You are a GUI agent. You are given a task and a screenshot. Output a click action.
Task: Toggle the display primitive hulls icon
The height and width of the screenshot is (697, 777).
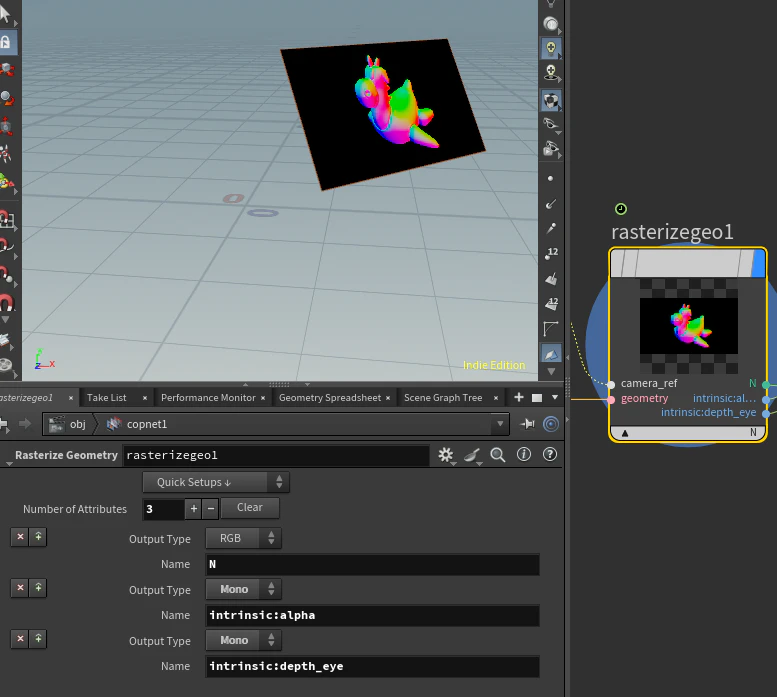[x=551, y=328]
